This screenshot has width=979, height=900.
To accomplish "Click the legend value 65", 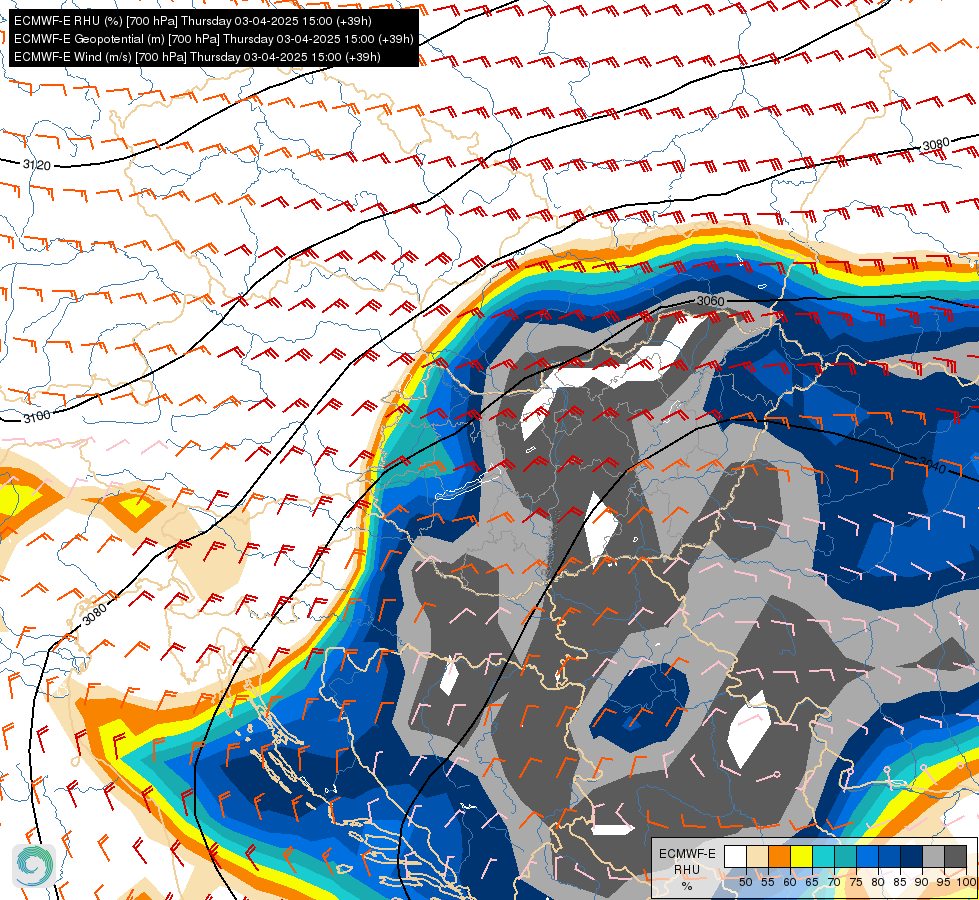I will click(x=812, y=883).
